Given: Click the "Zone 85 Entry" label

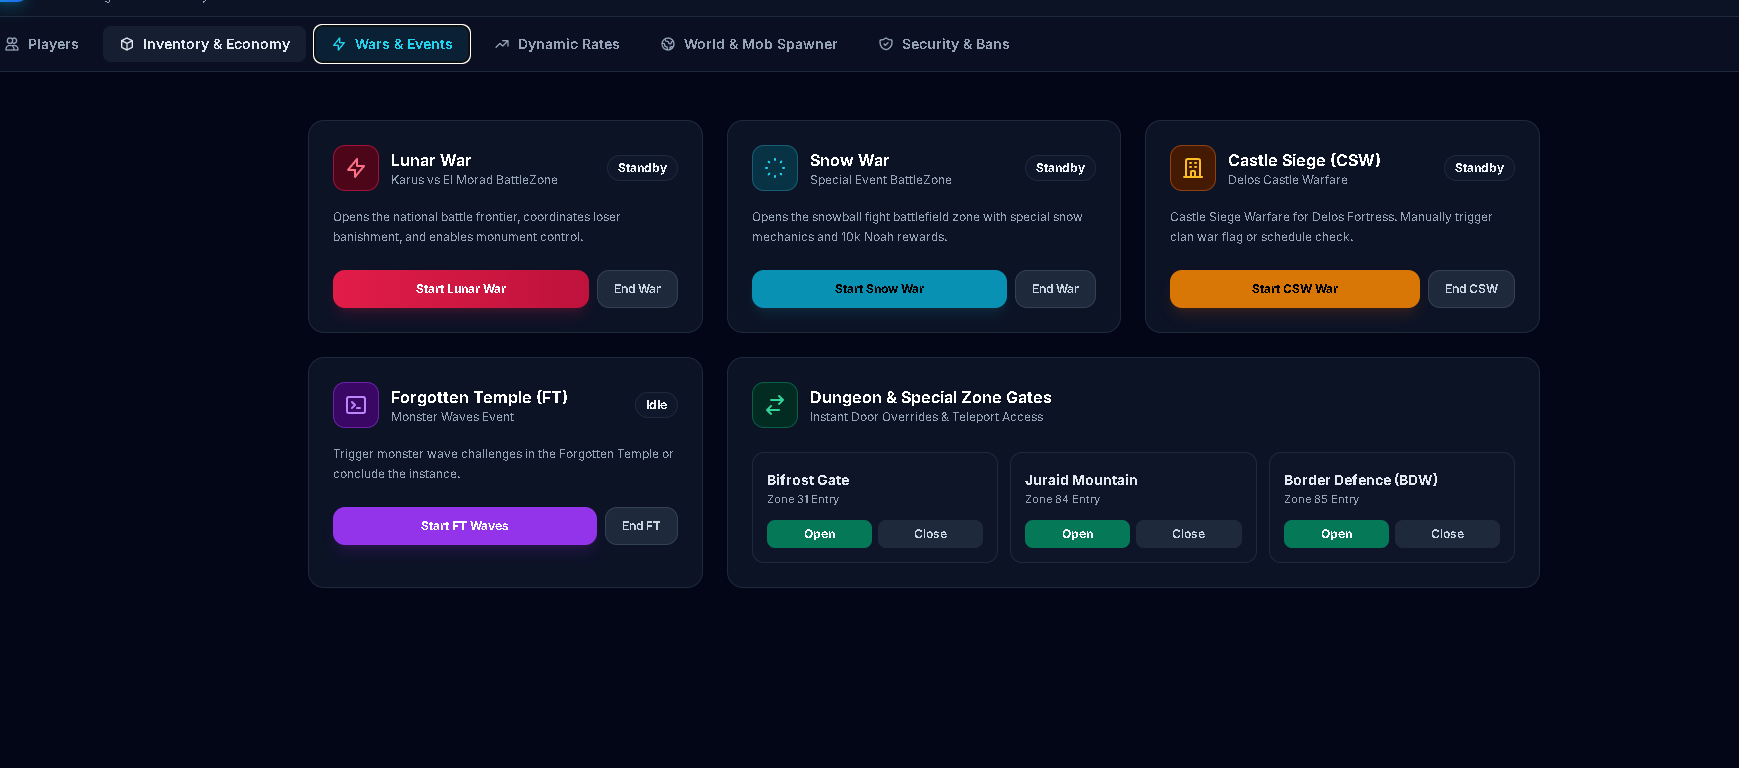Looking at the screenshot, I should tap(1321, 499).
